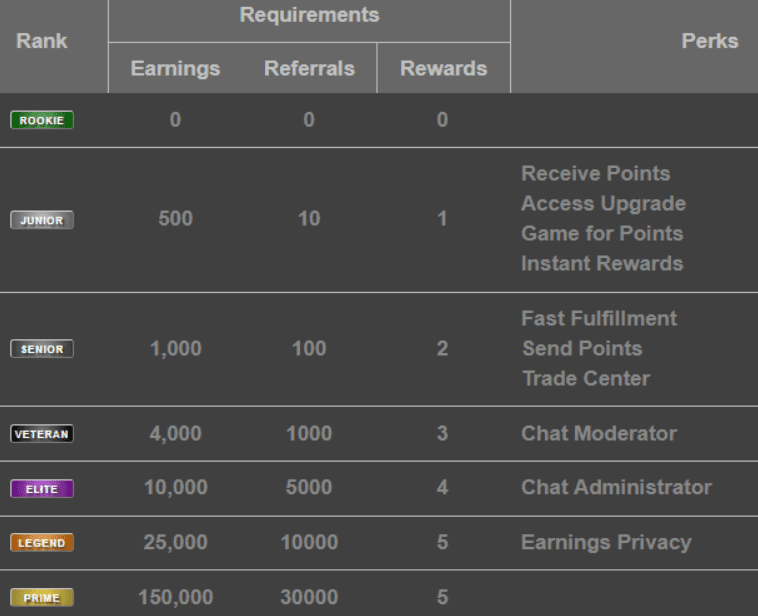Click the green ROOKIE rank badge

pyautogui.click(x=42, y=120)
